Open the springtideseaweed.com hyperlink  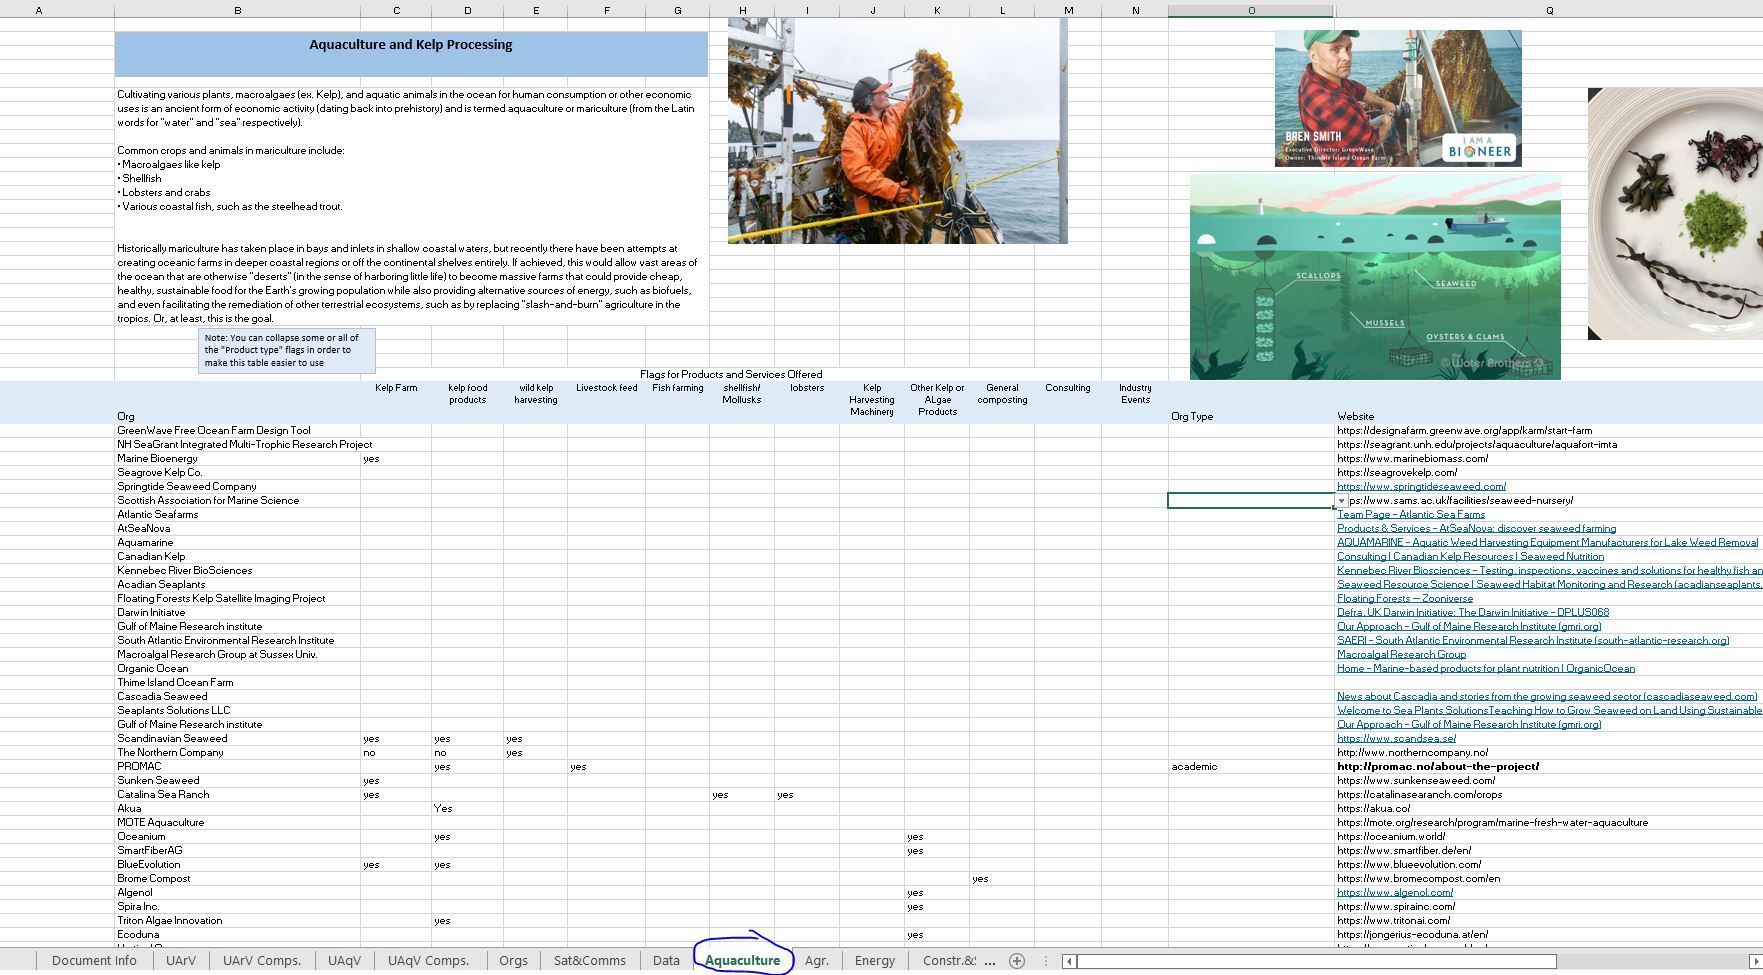click(1421, 487)
